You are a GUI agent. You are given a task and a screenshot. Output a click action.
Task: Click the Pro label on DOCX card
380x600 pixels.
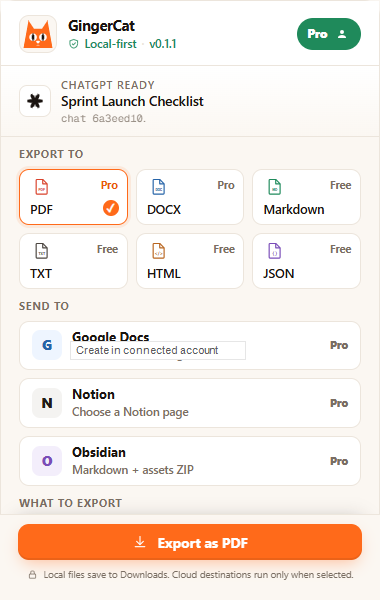click(x=226, y=185)
